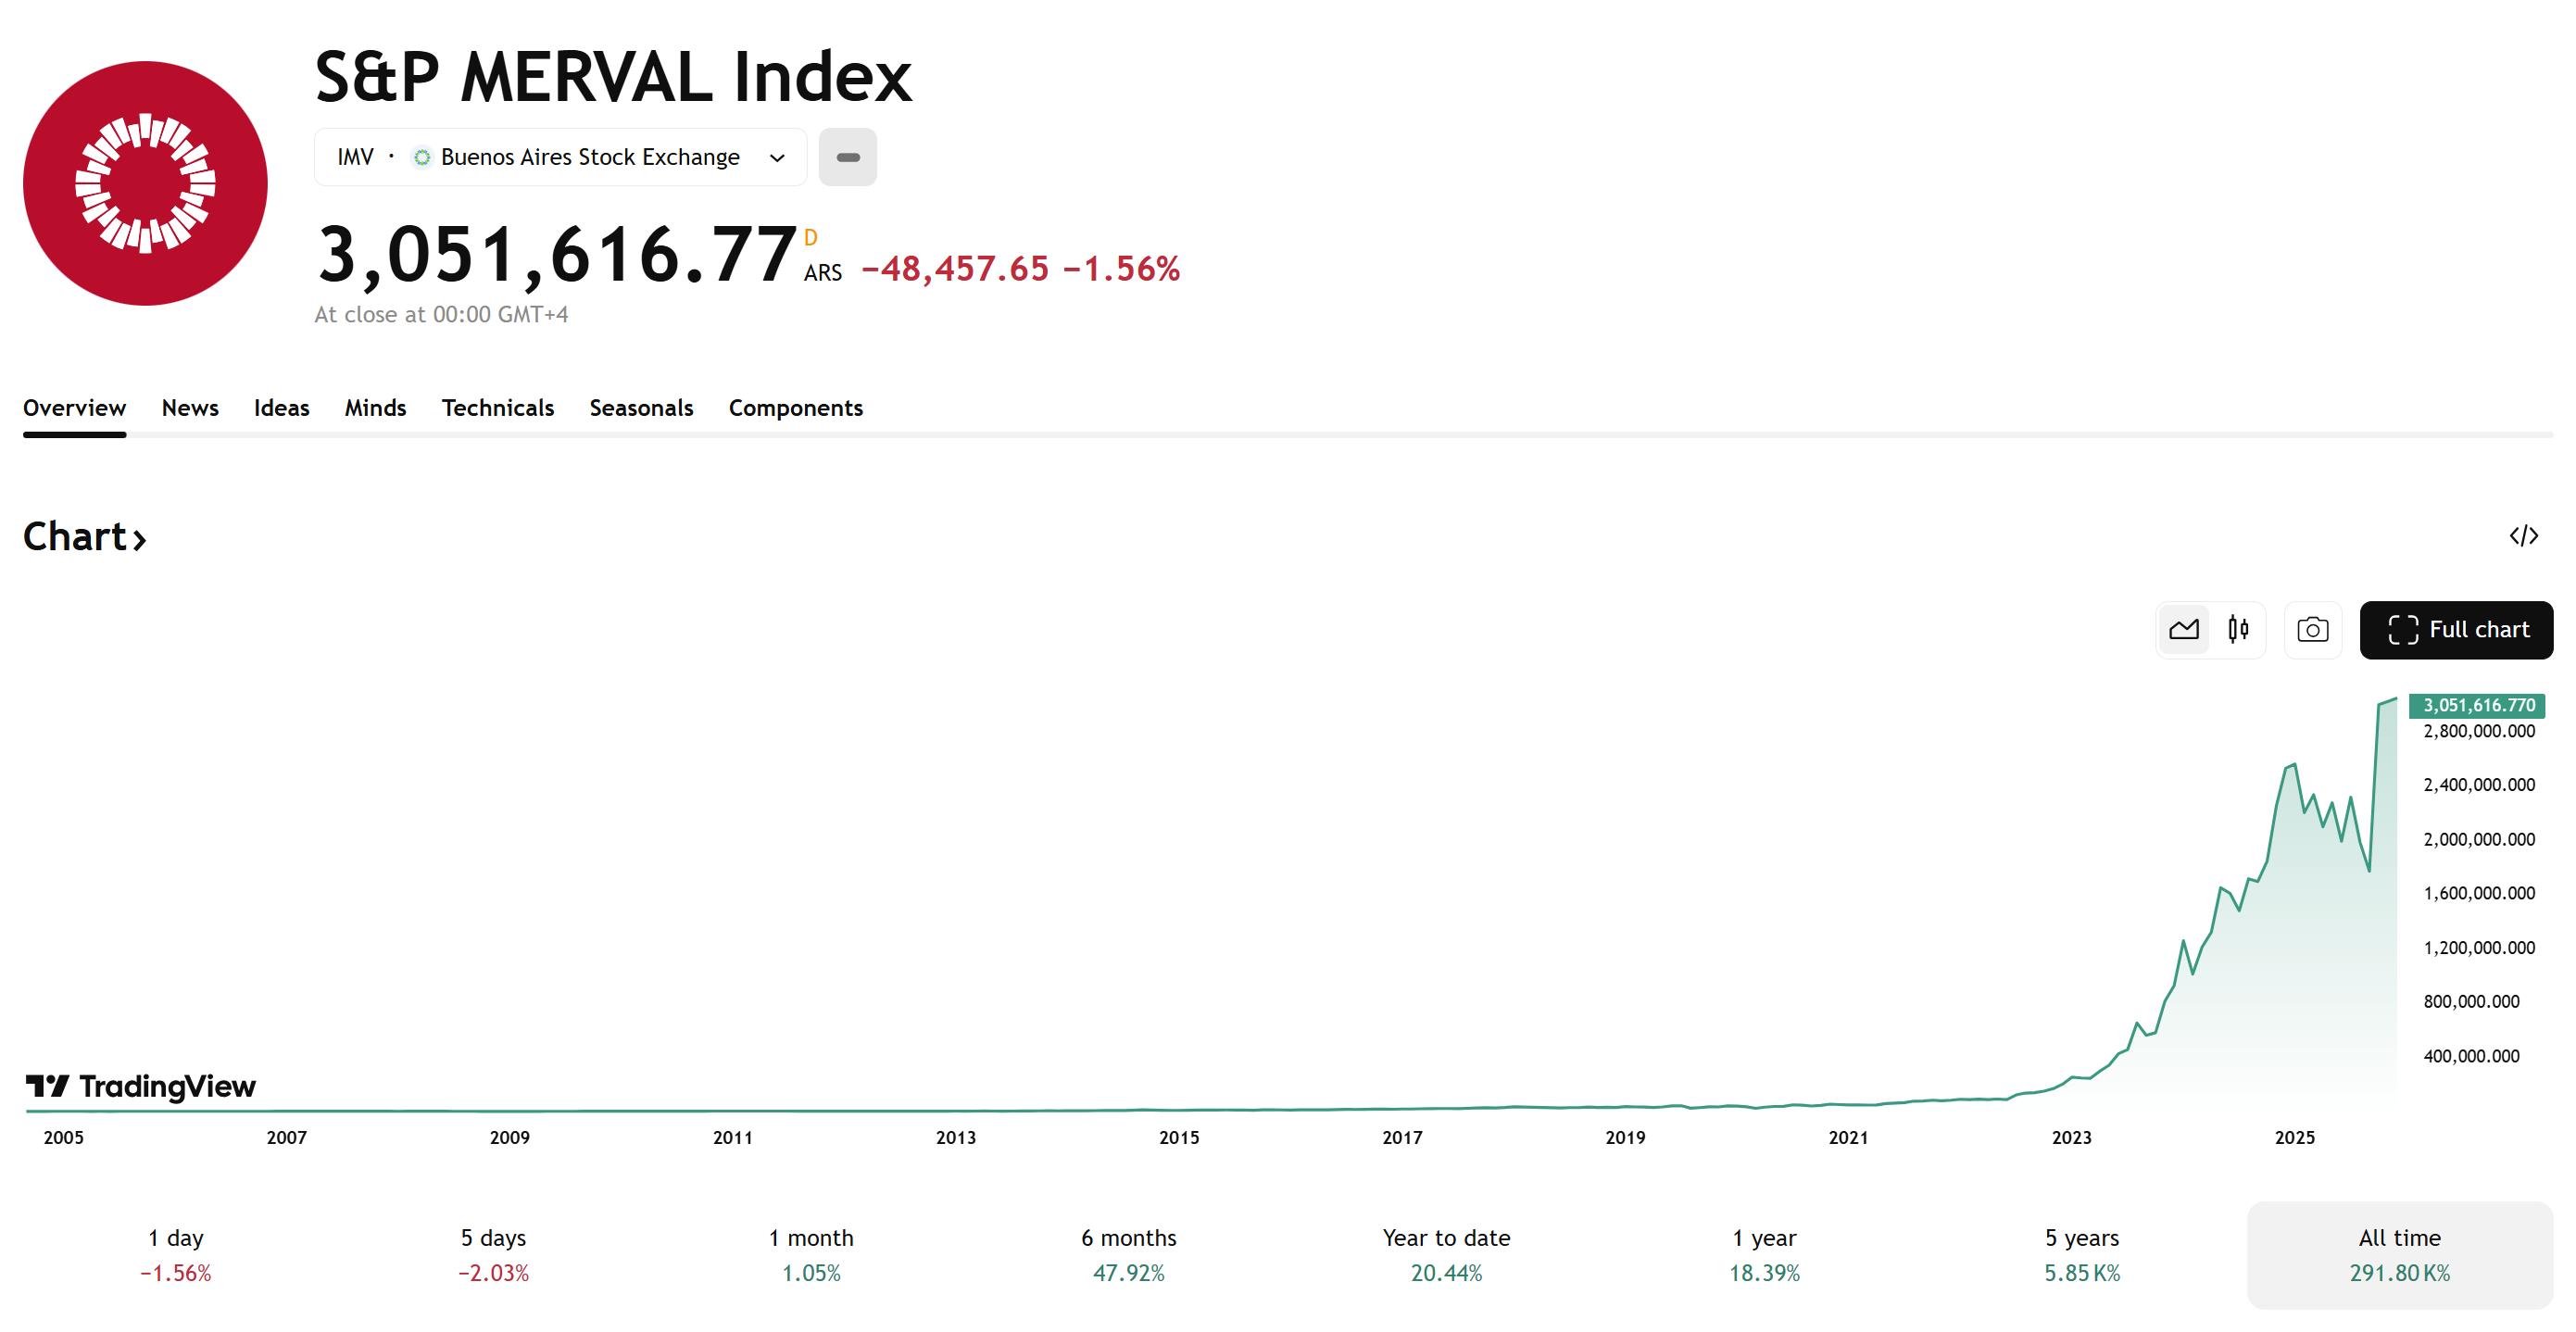This screenshot has height=1332, width=2576.
Task: Click the 2015 label on the chart timeline
Action: pos(1180,1137)
